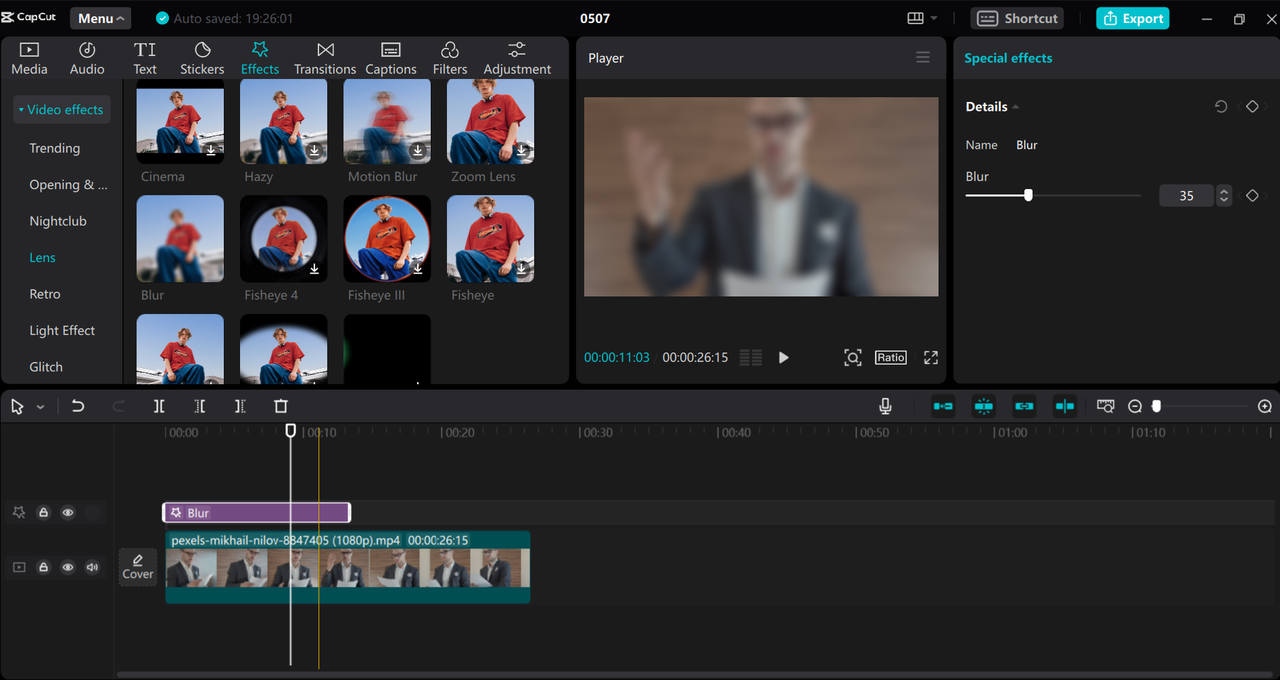Collapse the Video effects category
This screenshot has width=1280, height=680.
click(x=60, y=110)
